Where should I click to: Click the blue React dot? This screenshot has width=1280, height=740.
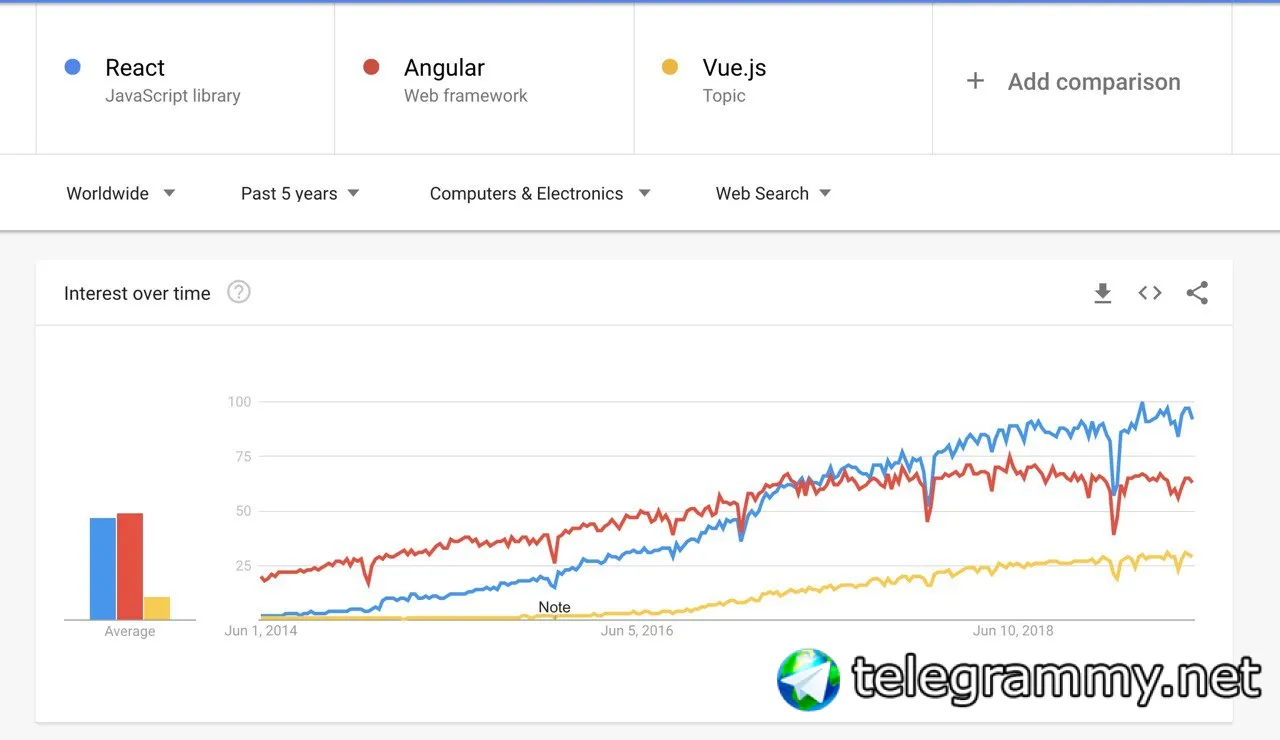[72, 67]
